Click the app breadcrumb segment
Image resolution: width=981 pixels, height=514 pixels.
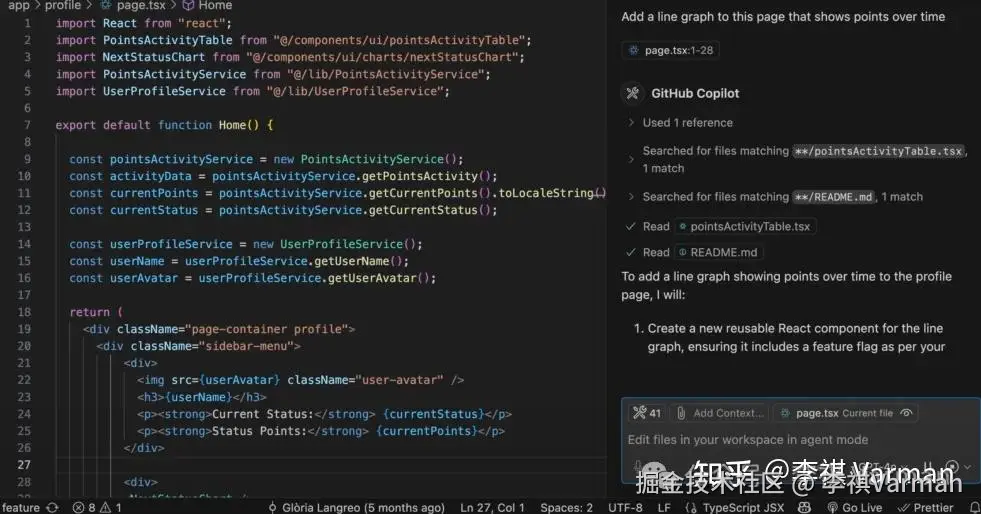[x=18, y=6]
